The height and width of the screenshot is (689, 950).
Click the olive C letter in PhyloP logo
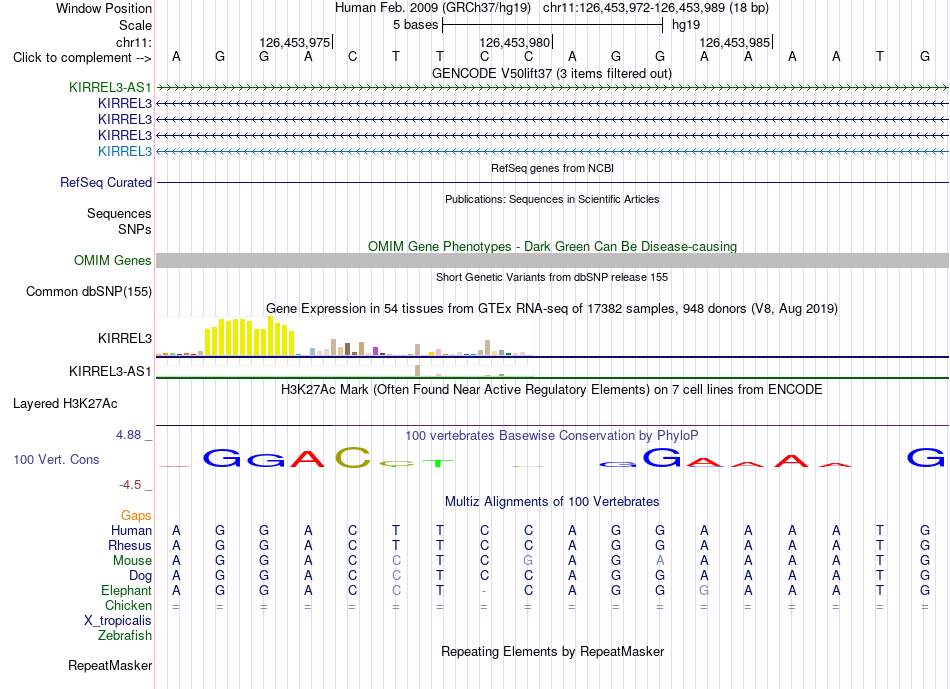click(x=353, y=458)
